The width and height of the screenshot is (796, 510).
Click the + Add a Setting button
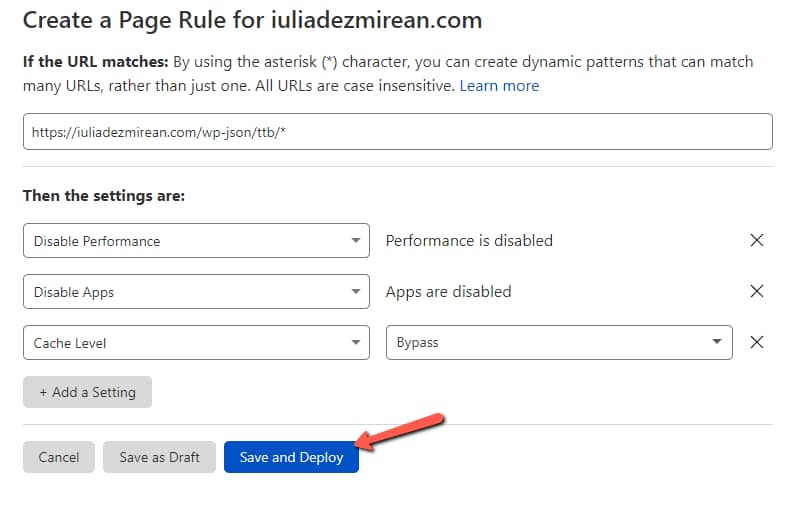(x=87, y=392)
